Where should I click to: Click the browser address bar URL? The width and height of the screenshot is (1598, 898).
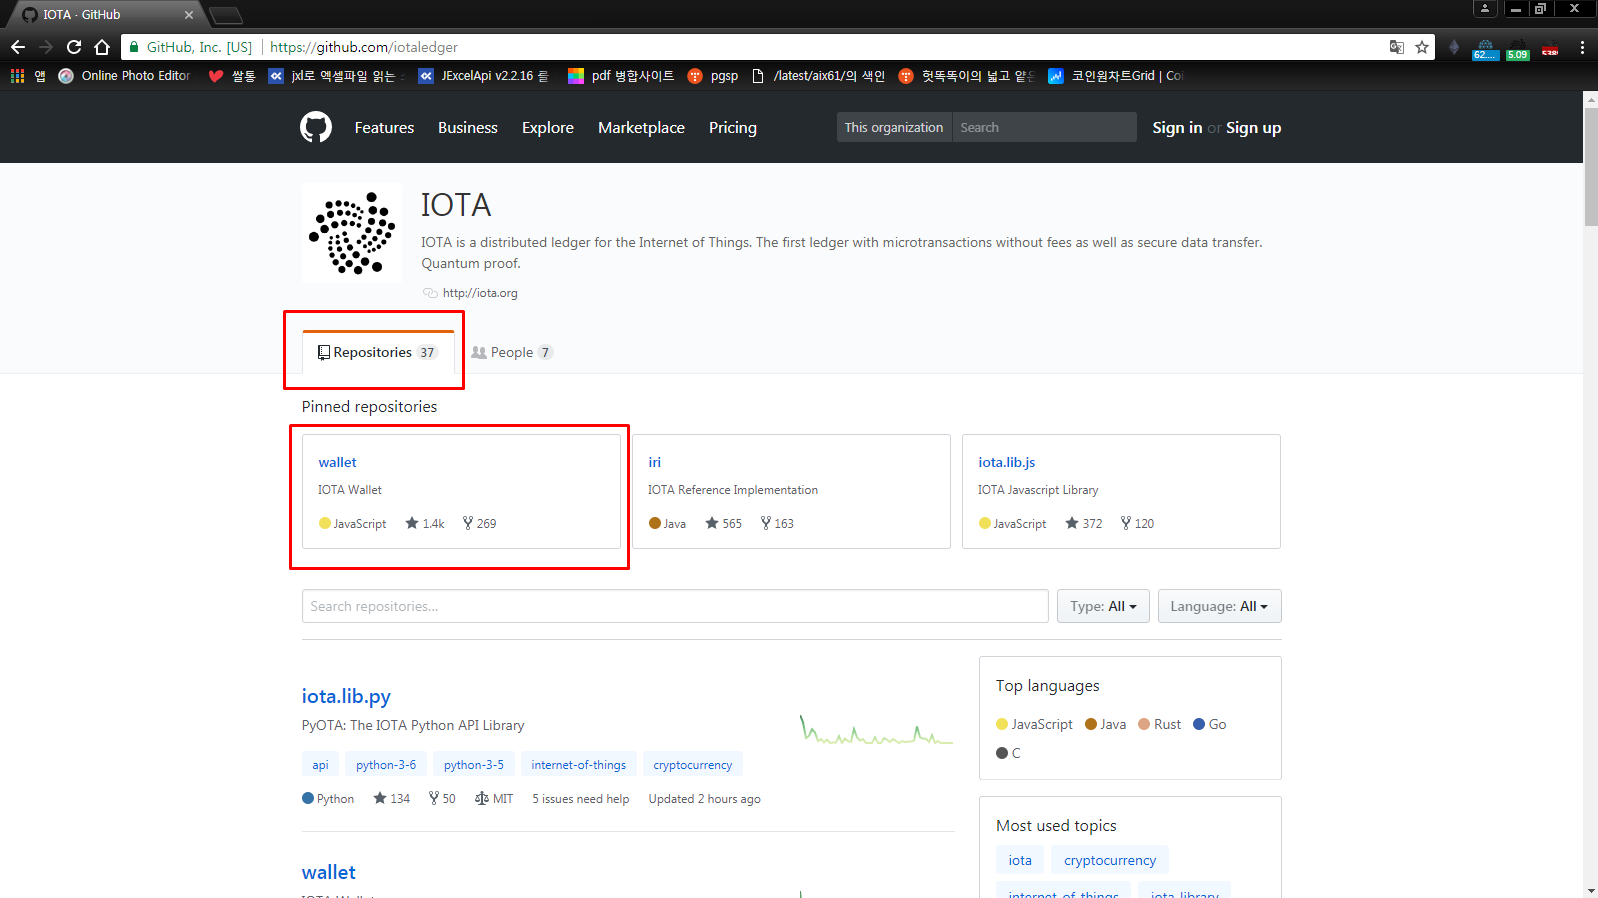364,47
